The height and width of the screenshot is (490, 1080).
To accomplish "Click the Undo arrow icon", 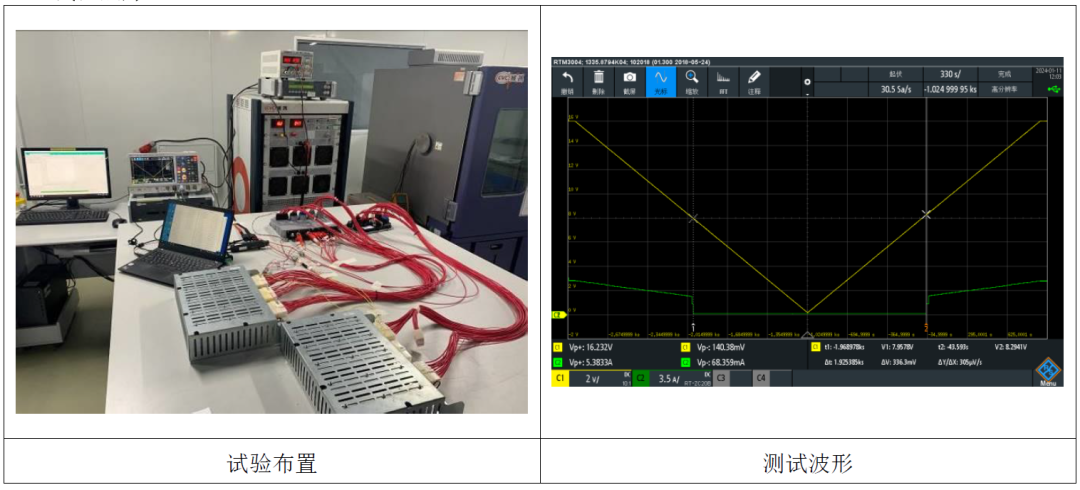I will [x=567, y=81].
